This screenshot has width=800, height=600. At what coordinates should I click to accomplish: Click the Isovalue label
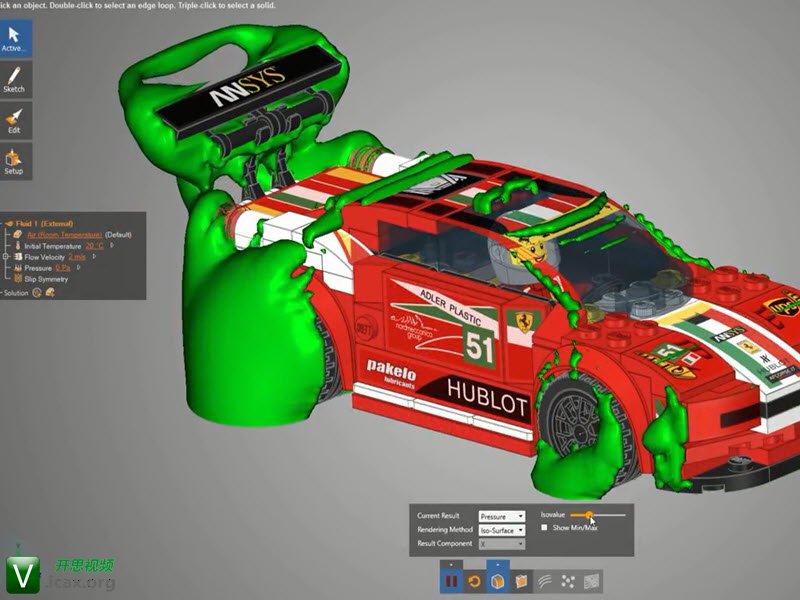click(553, 514)
